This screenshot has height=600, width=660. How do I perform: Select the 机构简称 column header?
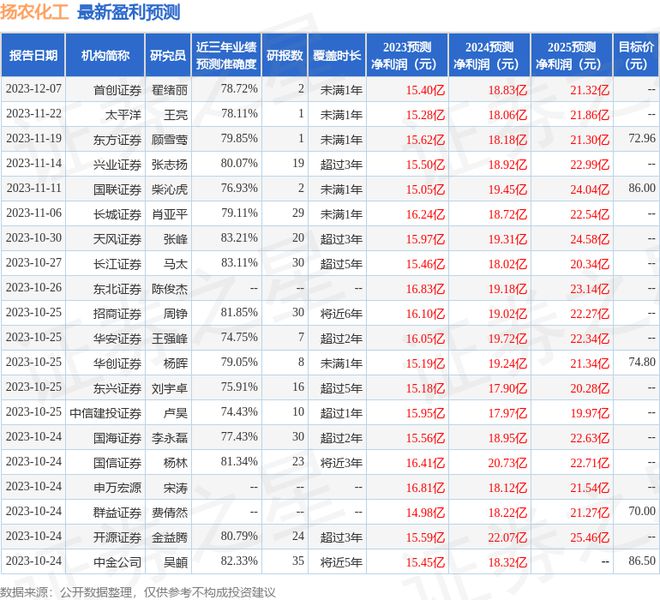(x=105, y=55)
